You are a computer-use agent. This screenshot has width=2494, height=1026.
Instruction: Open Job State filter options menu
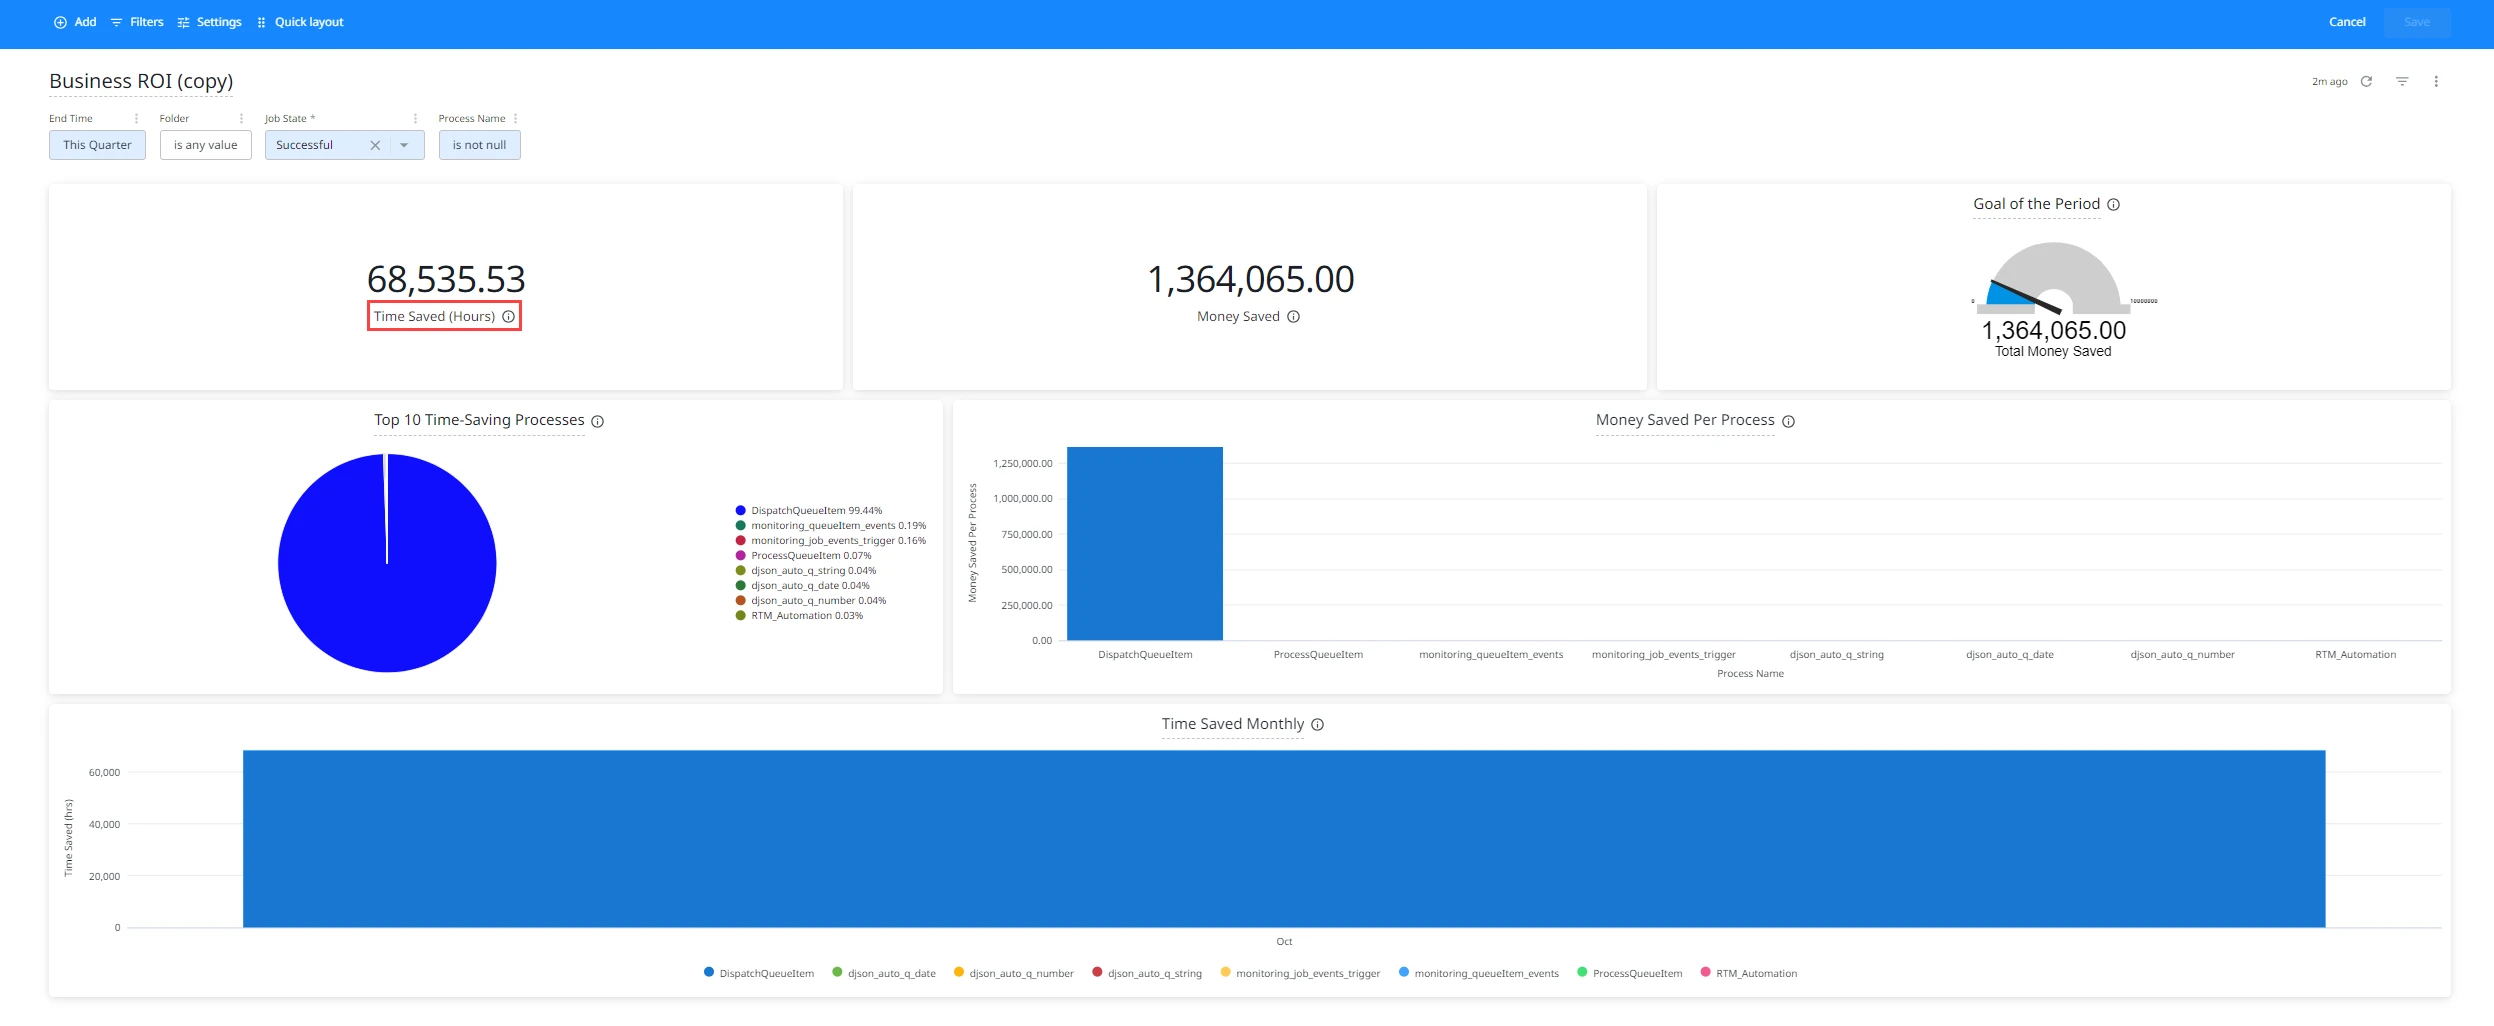416,119
